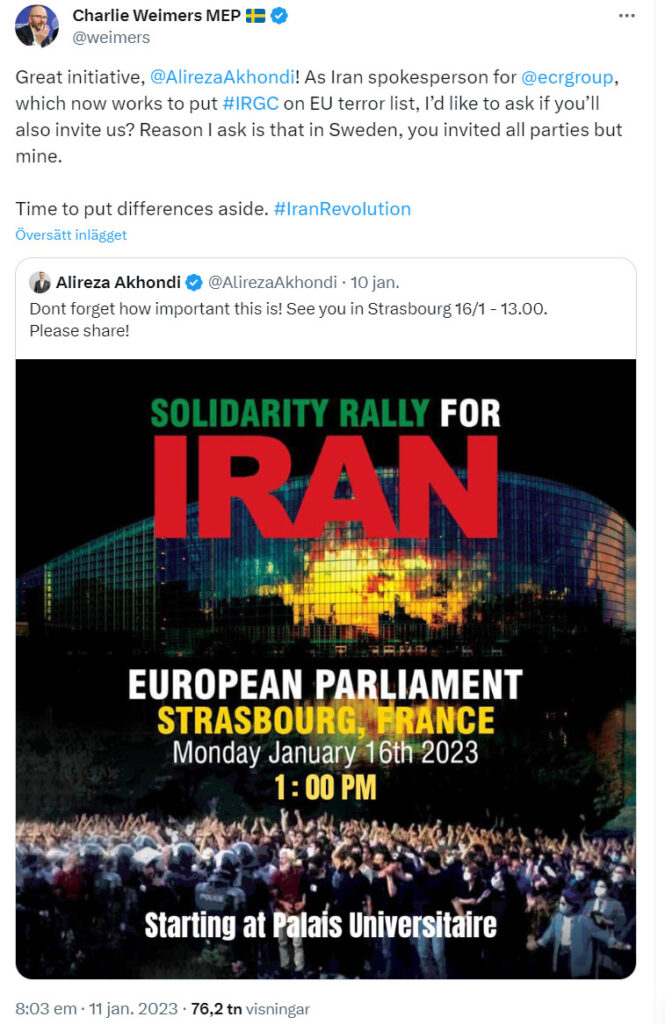Open the #IRGC hashtag
This screenshot has width=665, height=1024.
point(250,103)
